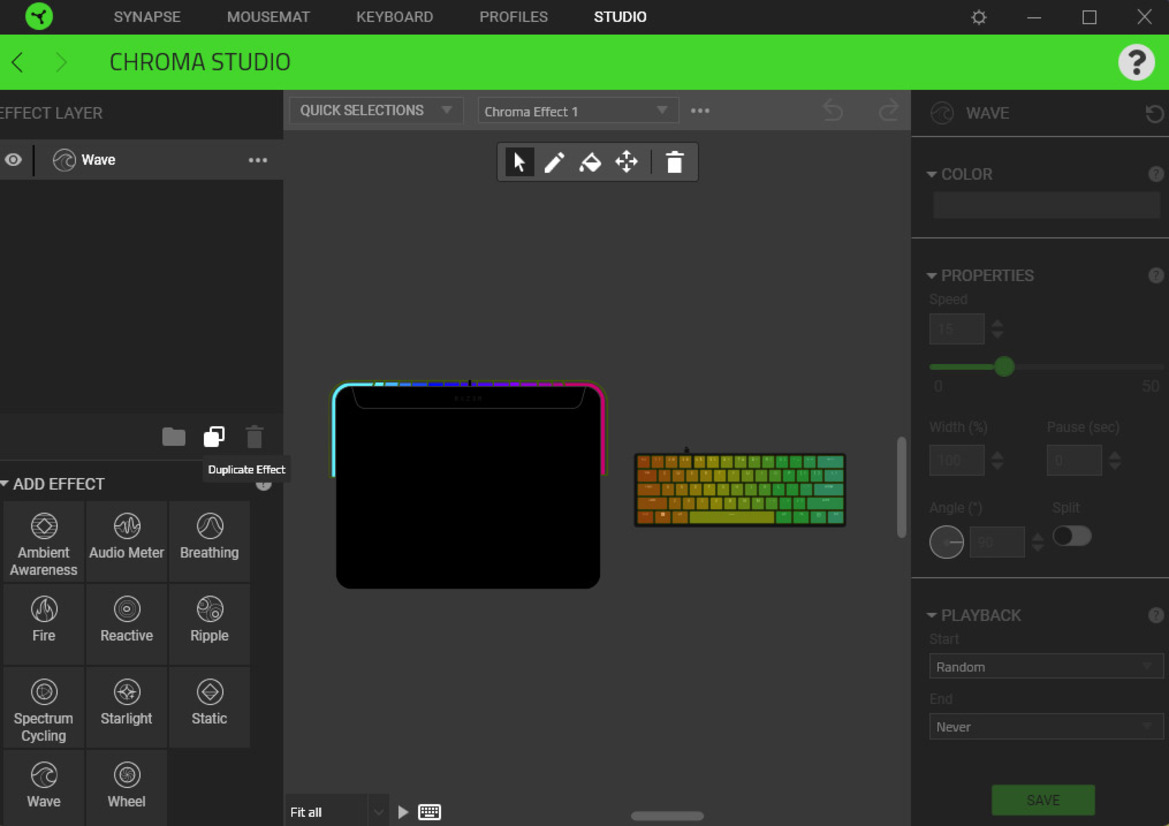Add Spectrum Cycling effect
The width and height of the screenshot is (1169, 826).
click(44, 708)
